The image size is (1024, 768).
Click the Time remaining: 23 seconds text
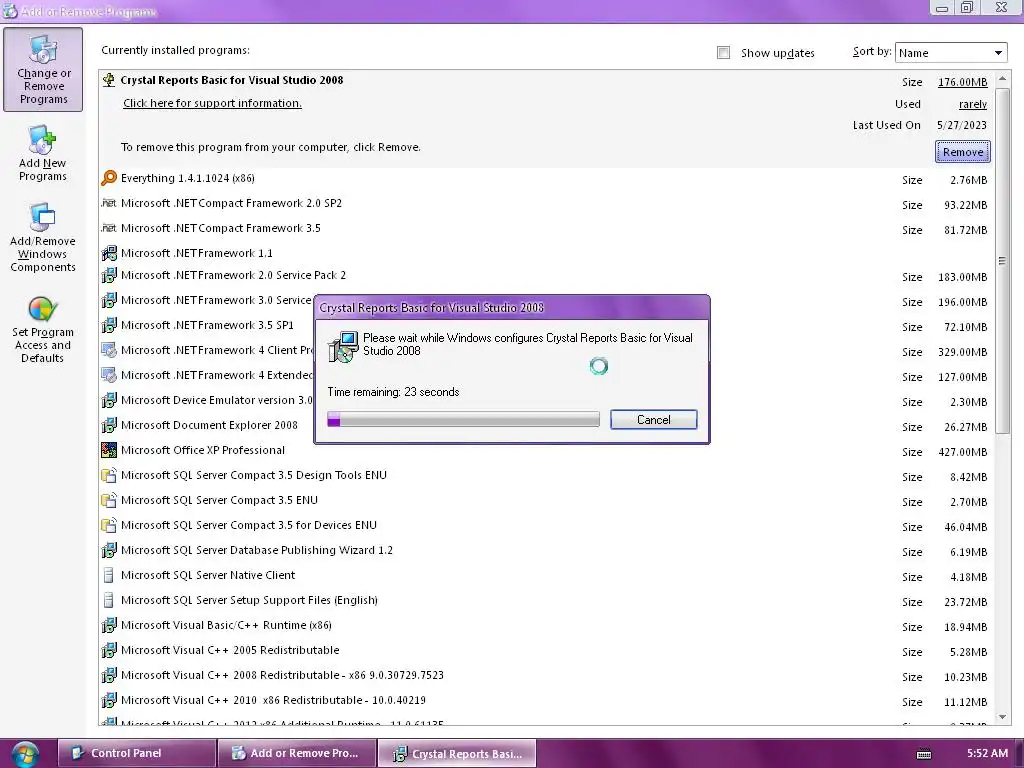click(393, 392)
